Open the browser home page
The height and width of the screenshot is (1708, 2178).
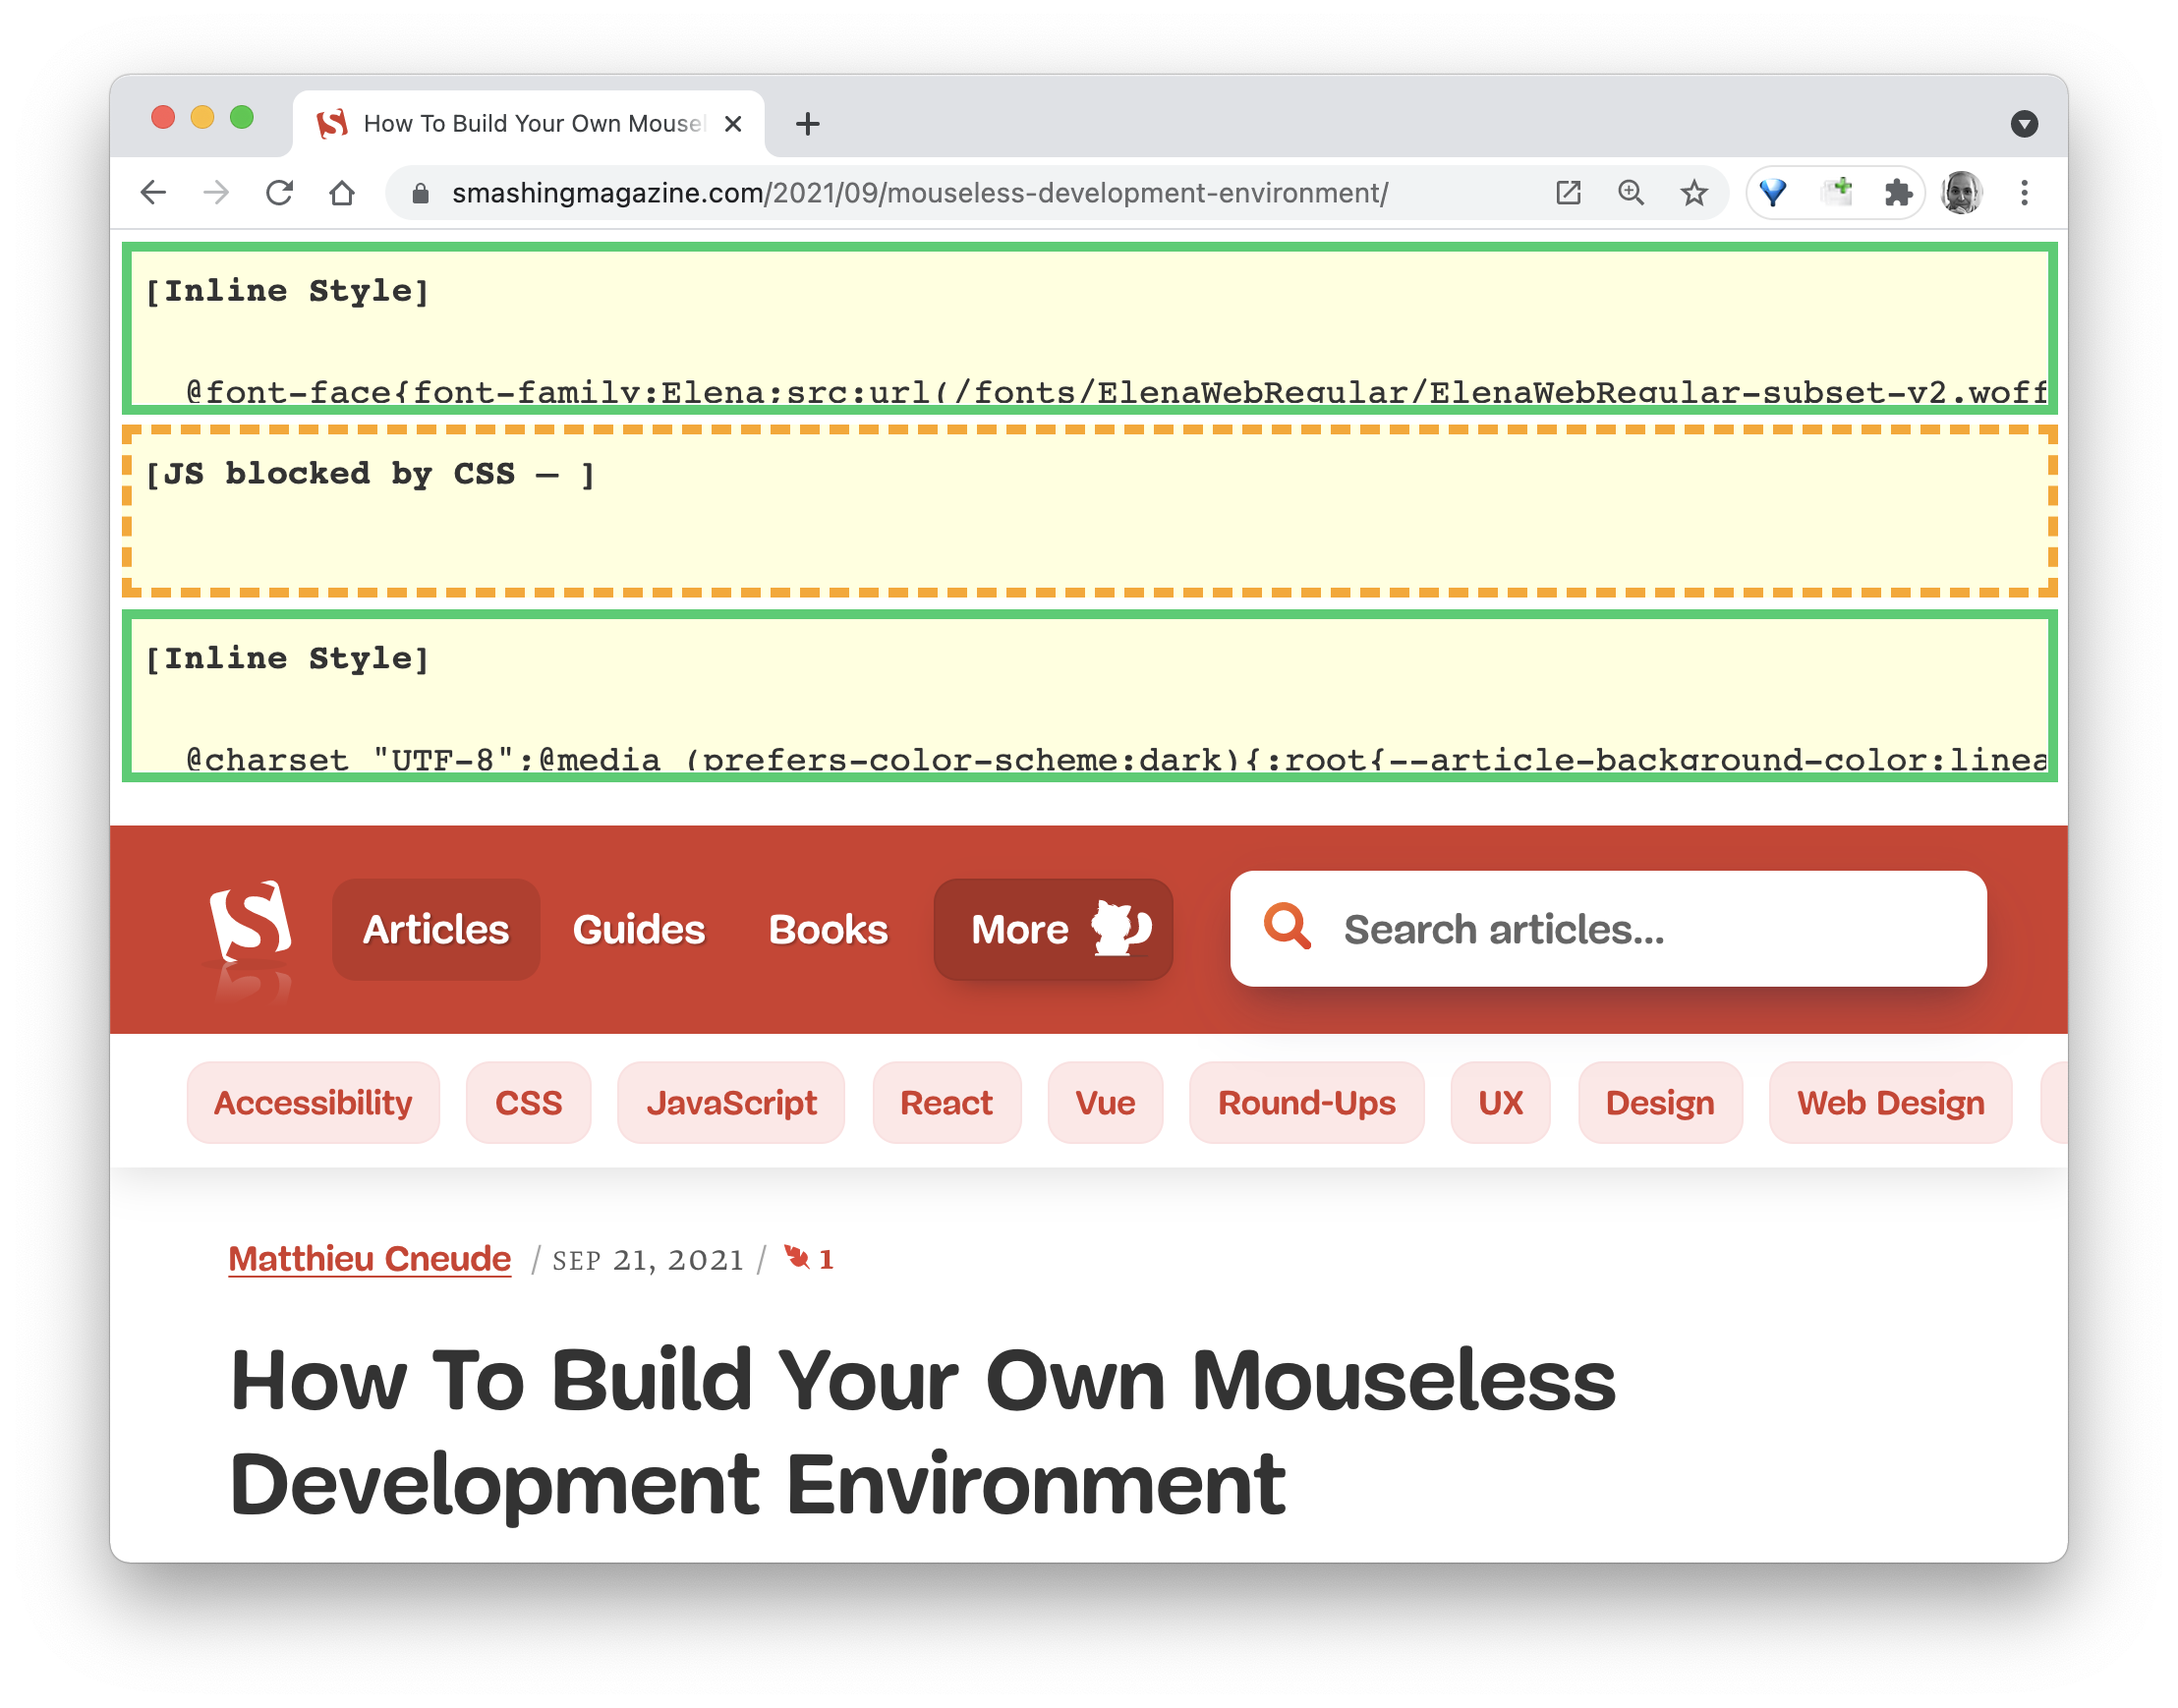tap(343, 193)
